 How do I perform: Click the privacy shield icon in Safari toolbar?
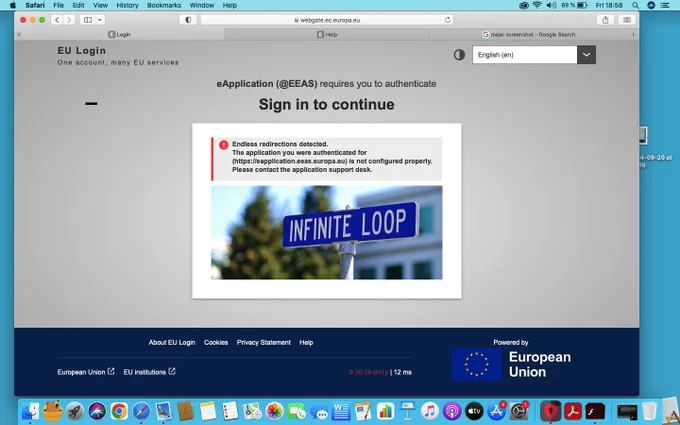coord(188,20)
